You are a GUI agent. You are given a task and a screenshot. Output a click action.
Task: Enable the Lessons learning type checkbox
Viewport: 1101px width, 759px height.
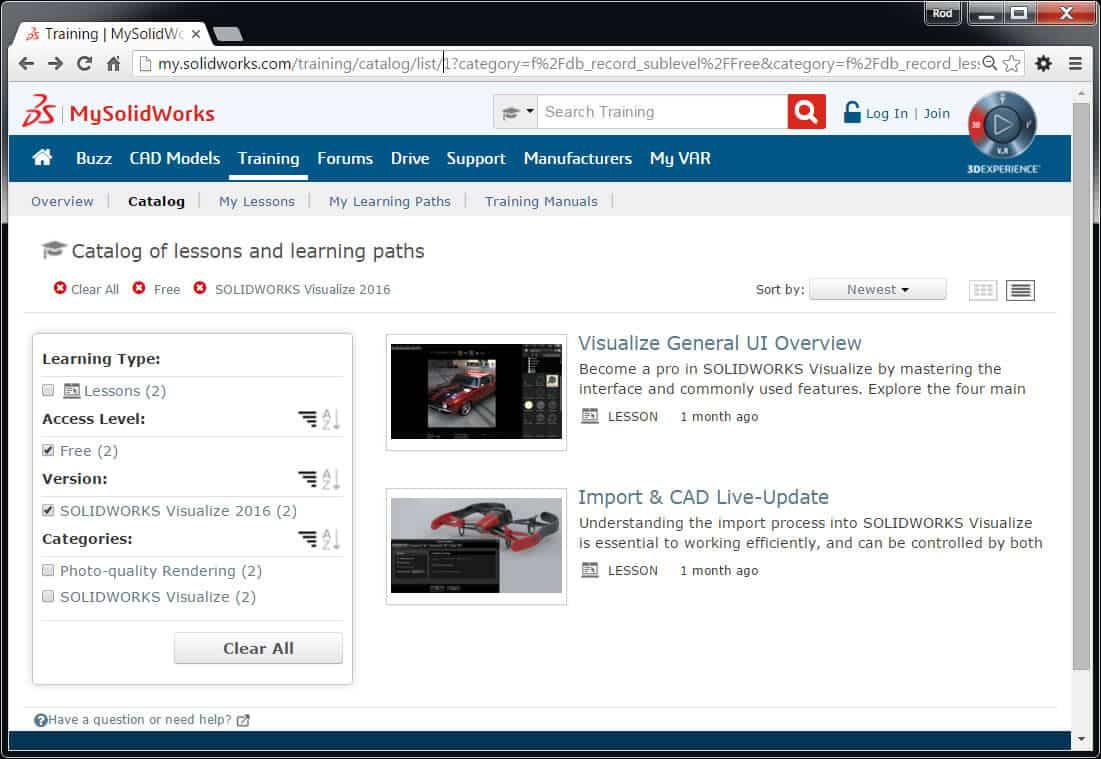tap(48, 391)
